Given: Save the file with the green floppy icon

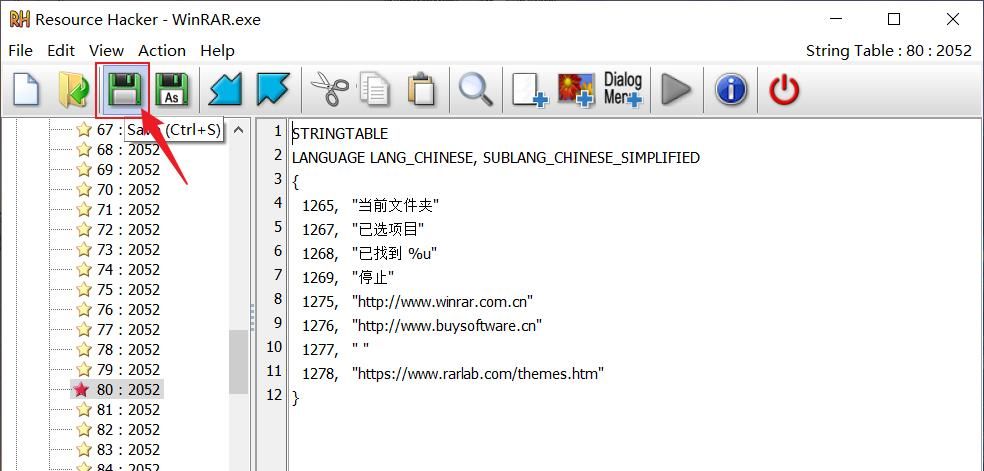Looking at the screenshot, I should coord(124,90).
